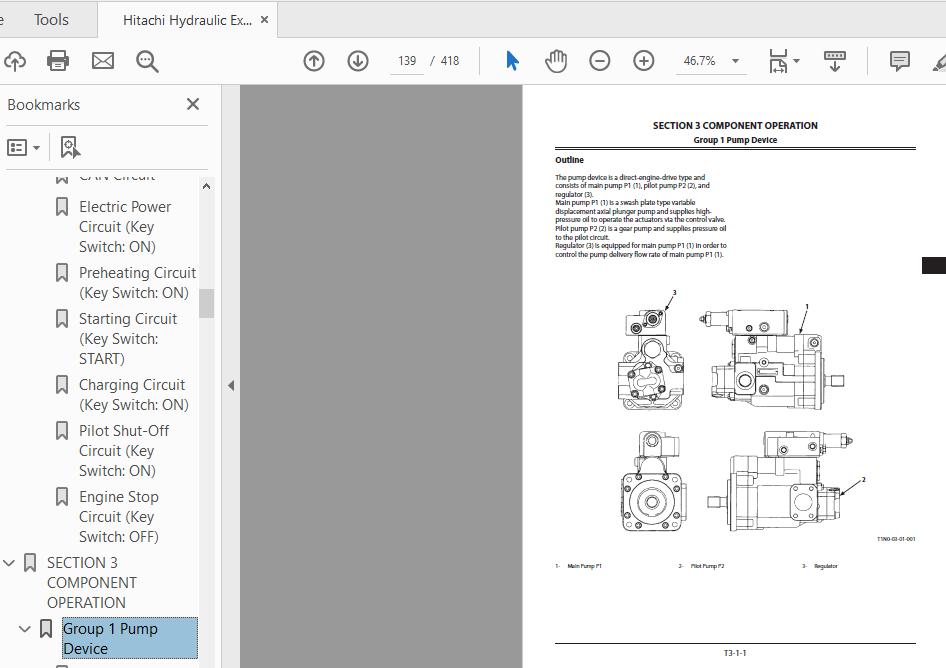Click bookmark icon beside SECTION 3
The height and width of the screenshot is (668, 946).
point(30,562)
